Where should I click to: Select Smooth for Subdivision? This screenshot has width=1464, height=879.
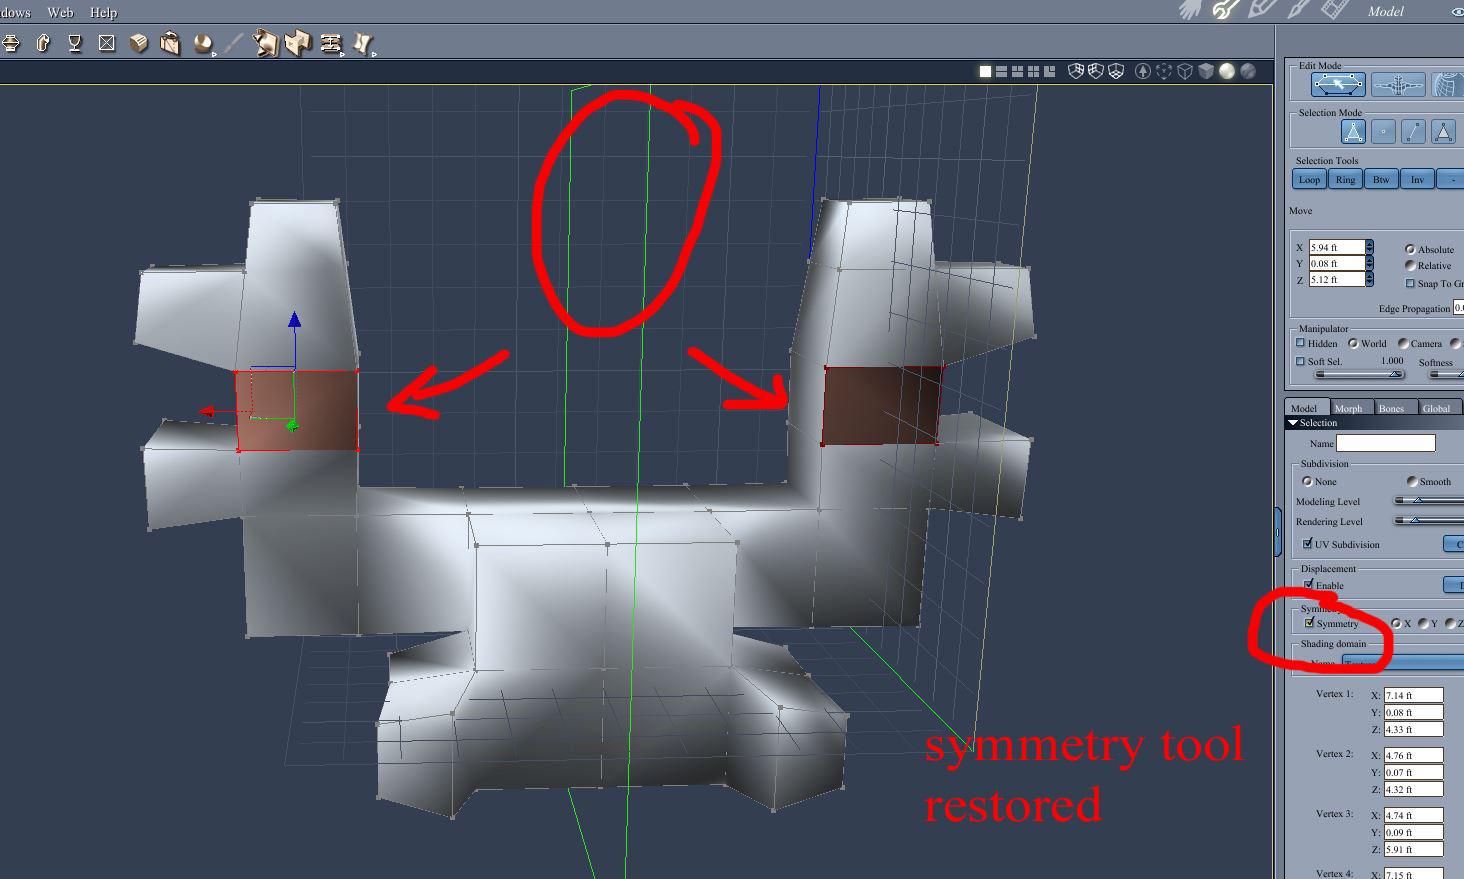(x=1412, y=481)
